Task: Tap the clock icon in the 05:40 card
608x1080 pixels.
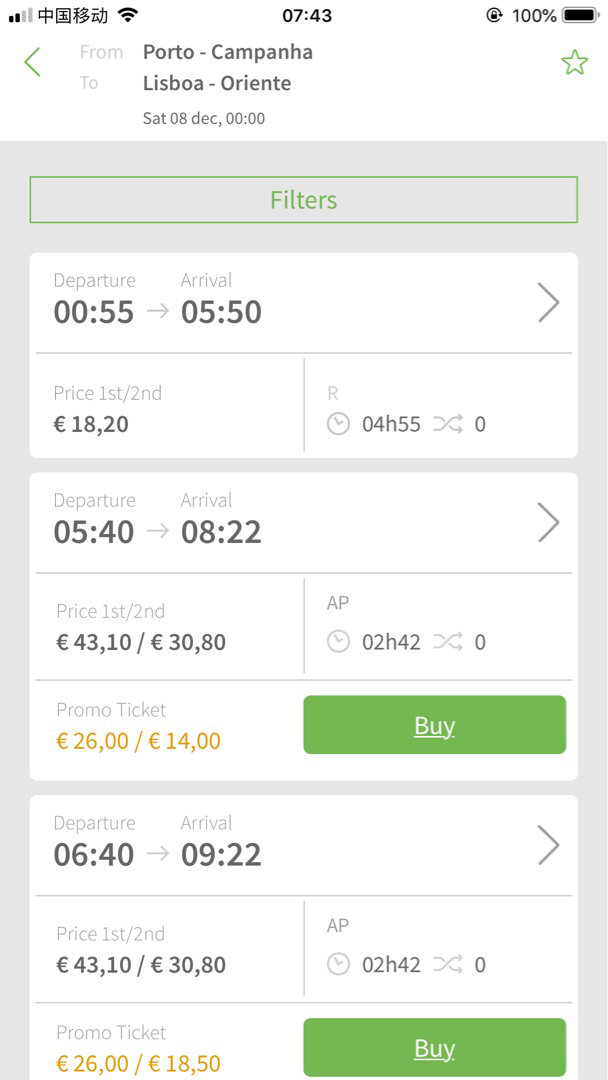Action: (339, 642)
